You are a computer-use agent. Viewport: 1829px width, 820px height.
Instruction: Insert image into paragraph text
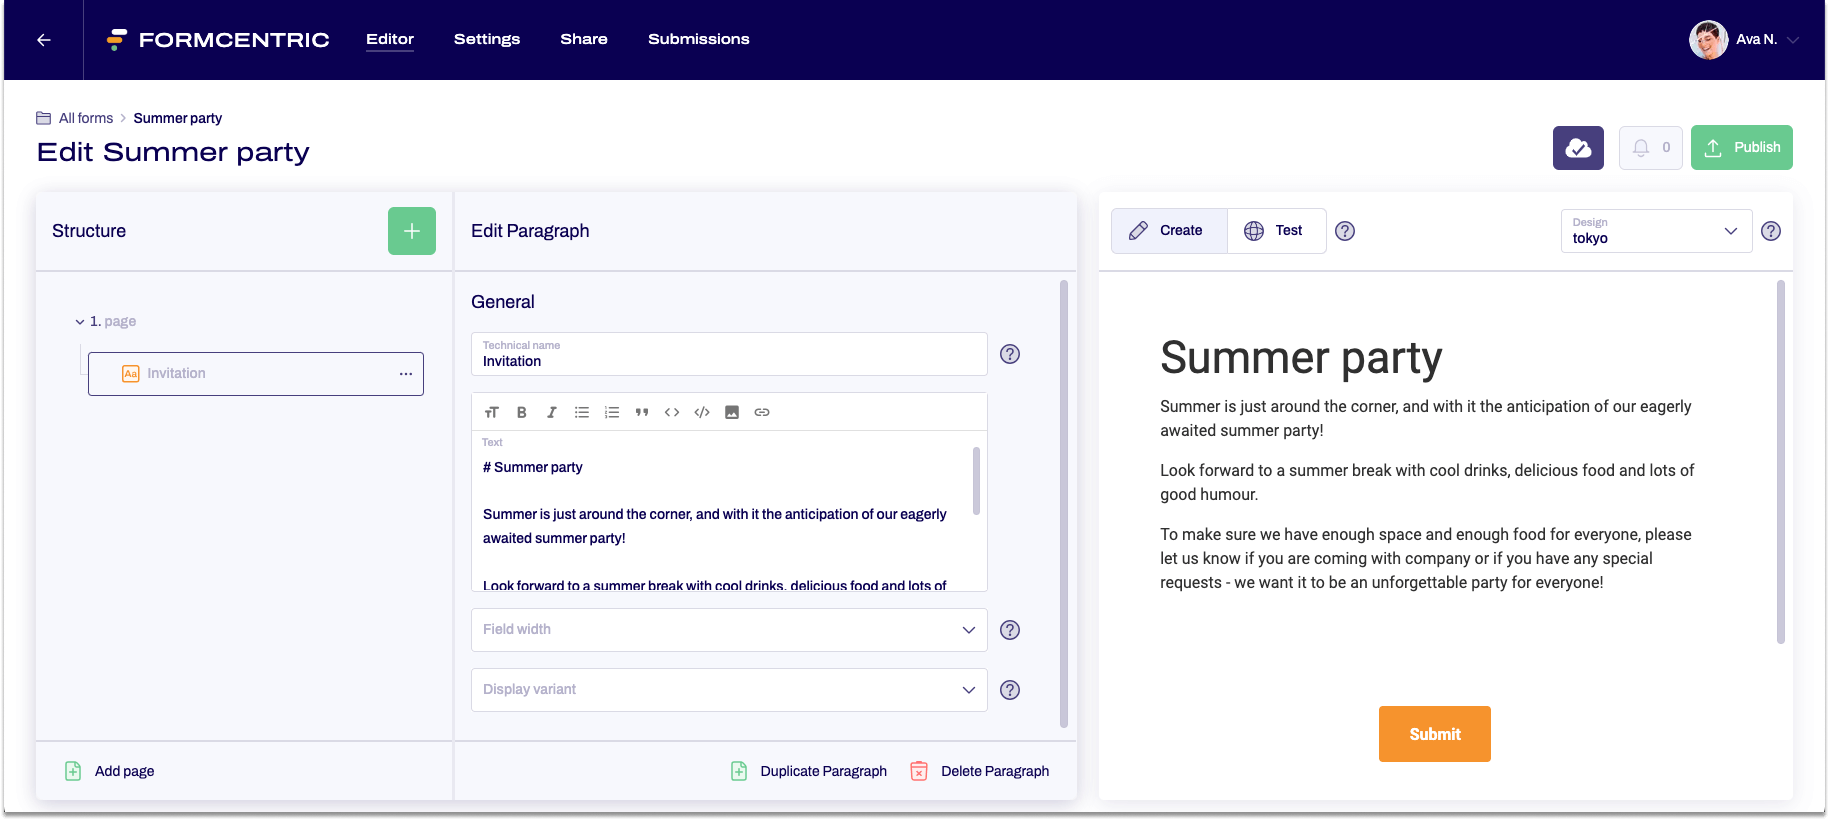pyautogui.click(x=732, y=412)
